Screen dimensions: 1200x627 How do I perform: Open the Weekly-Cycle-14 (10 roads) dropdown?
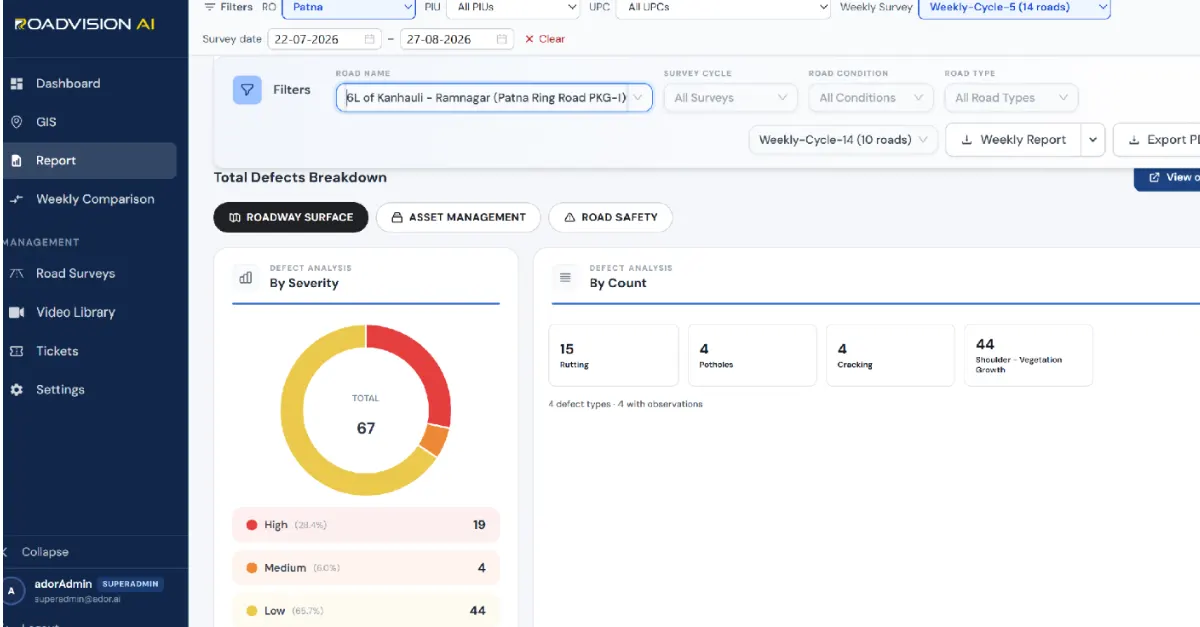pyautogui.click(x=843, y=140)
